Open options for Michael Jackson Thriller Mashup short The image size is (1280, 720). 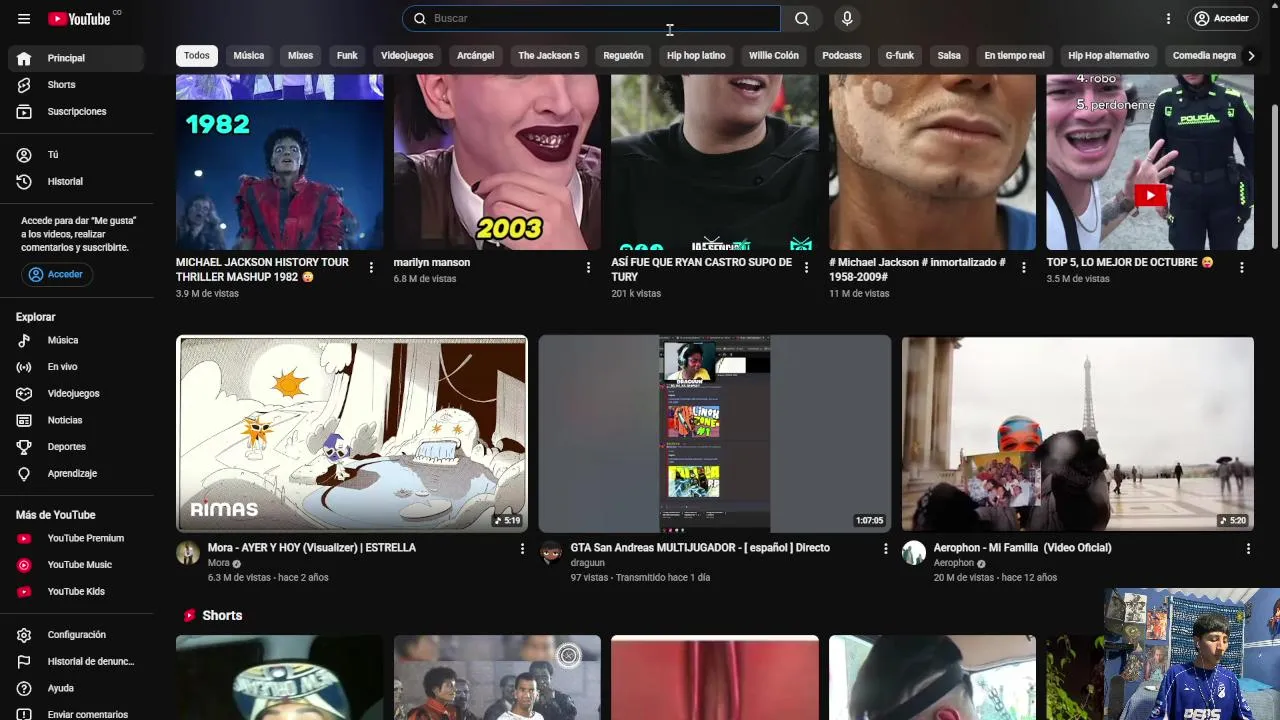371,268
